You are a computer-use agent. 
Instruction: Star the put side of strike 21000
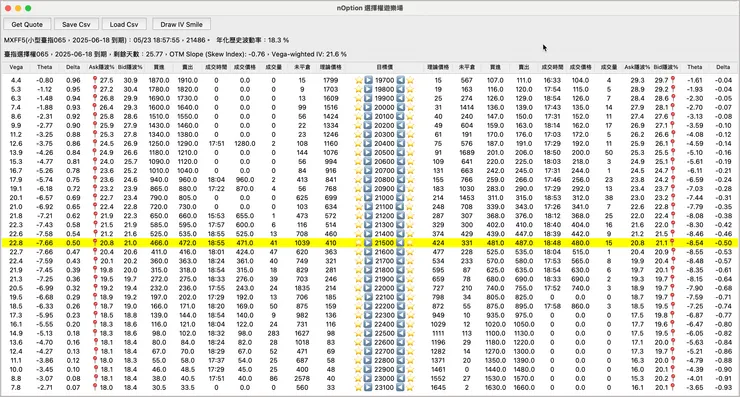(x=410, y=198)
